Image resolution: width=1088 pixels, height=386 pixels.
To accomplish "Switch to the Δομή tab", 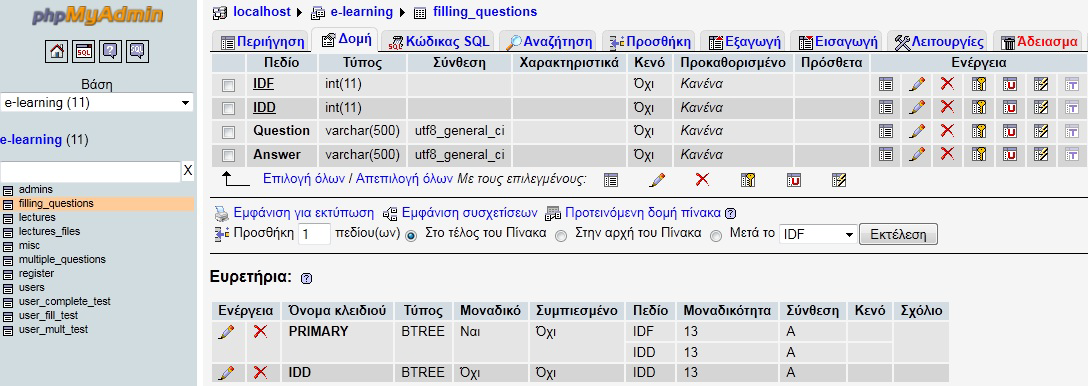I will pyautogui.click(x=345, y=40).
